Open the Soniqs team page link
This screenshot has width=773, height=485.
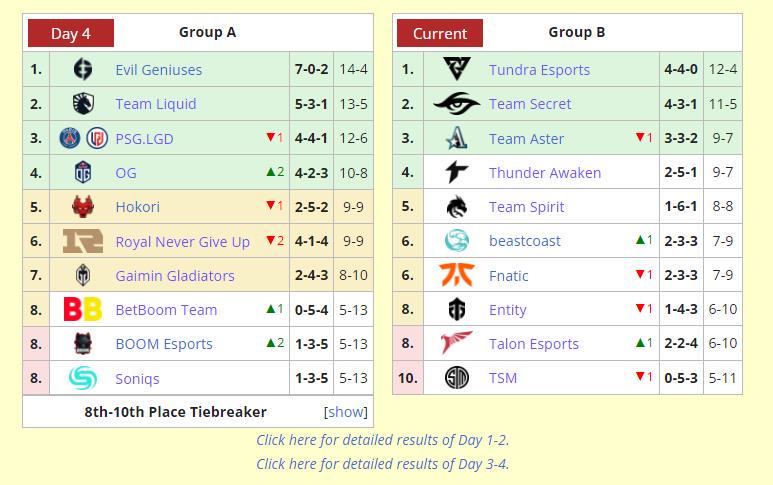(x=138, y=379)
